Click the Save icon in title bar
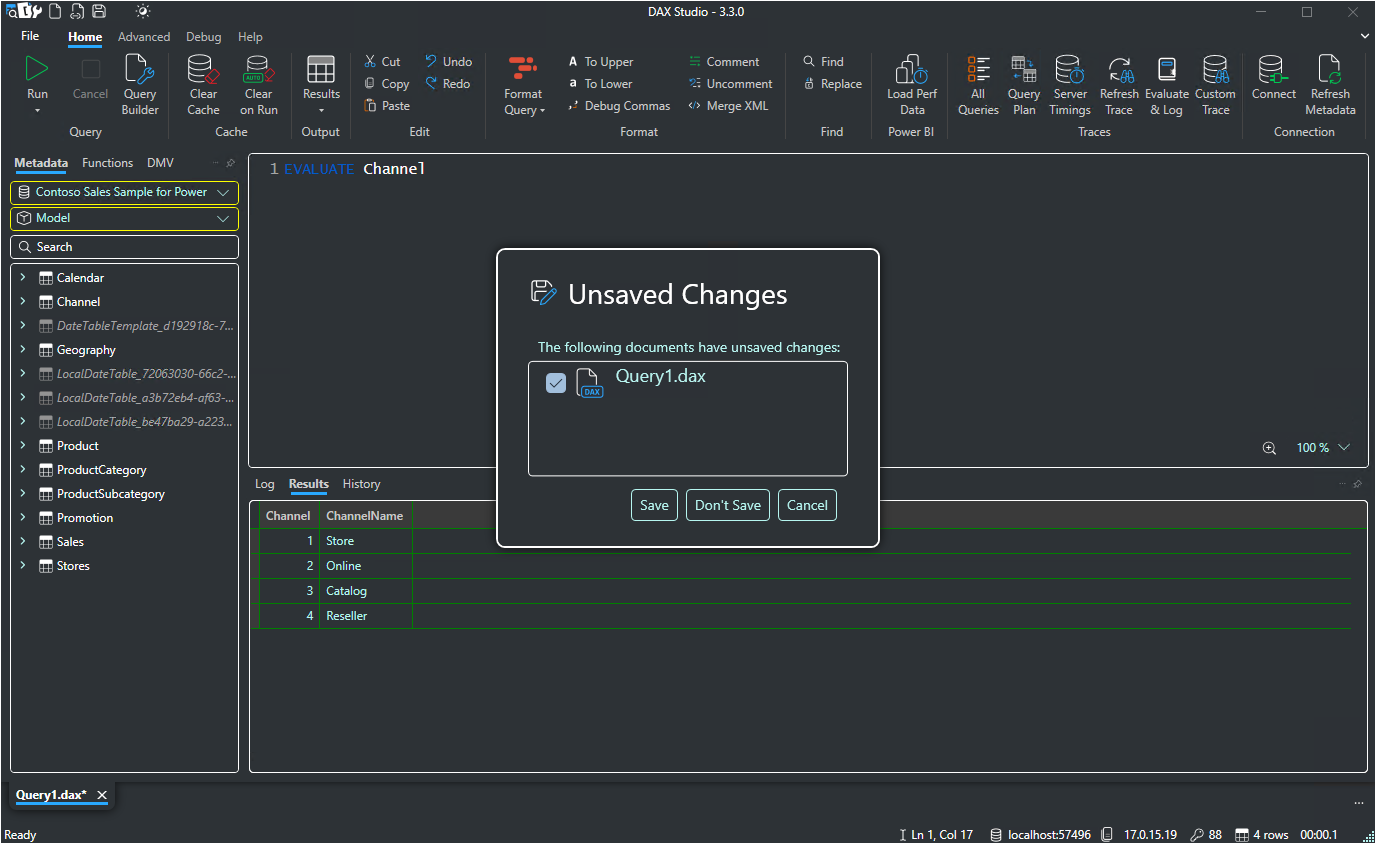Image resolution: width=1376 pixels, height=844 pixels. [99, 11]
